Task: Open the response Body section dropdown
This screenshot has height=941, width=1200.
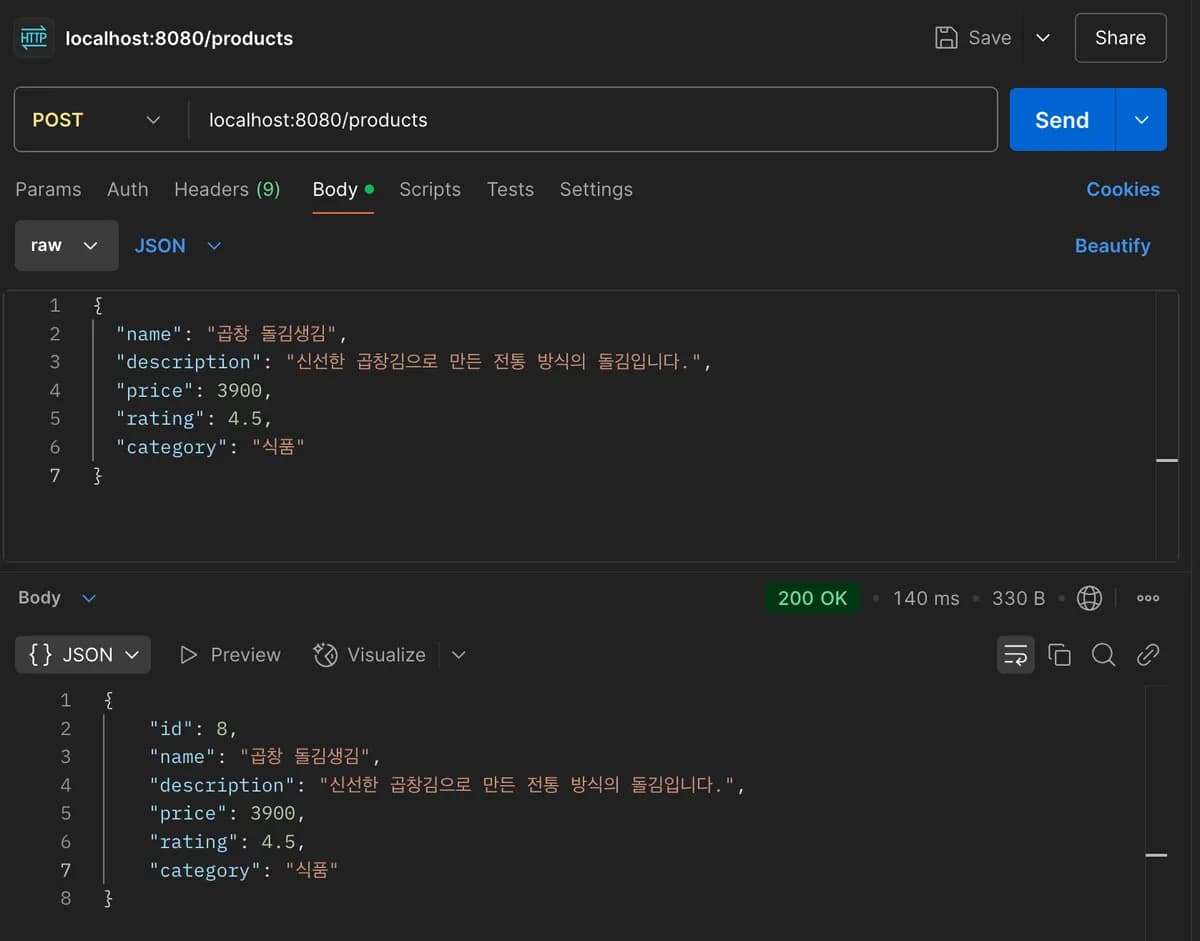Action: pos(57,598)
